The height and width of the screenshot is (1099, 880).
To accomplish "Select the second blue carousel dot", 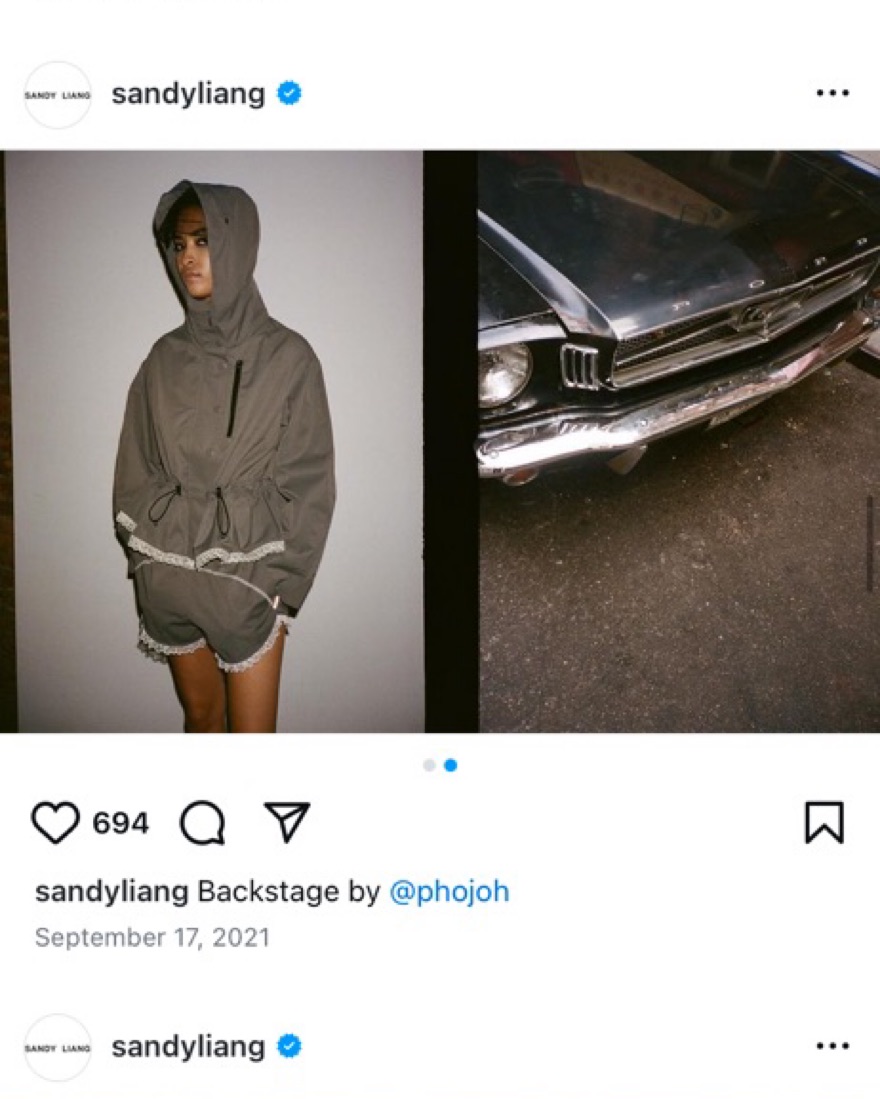I will point(451,765).
